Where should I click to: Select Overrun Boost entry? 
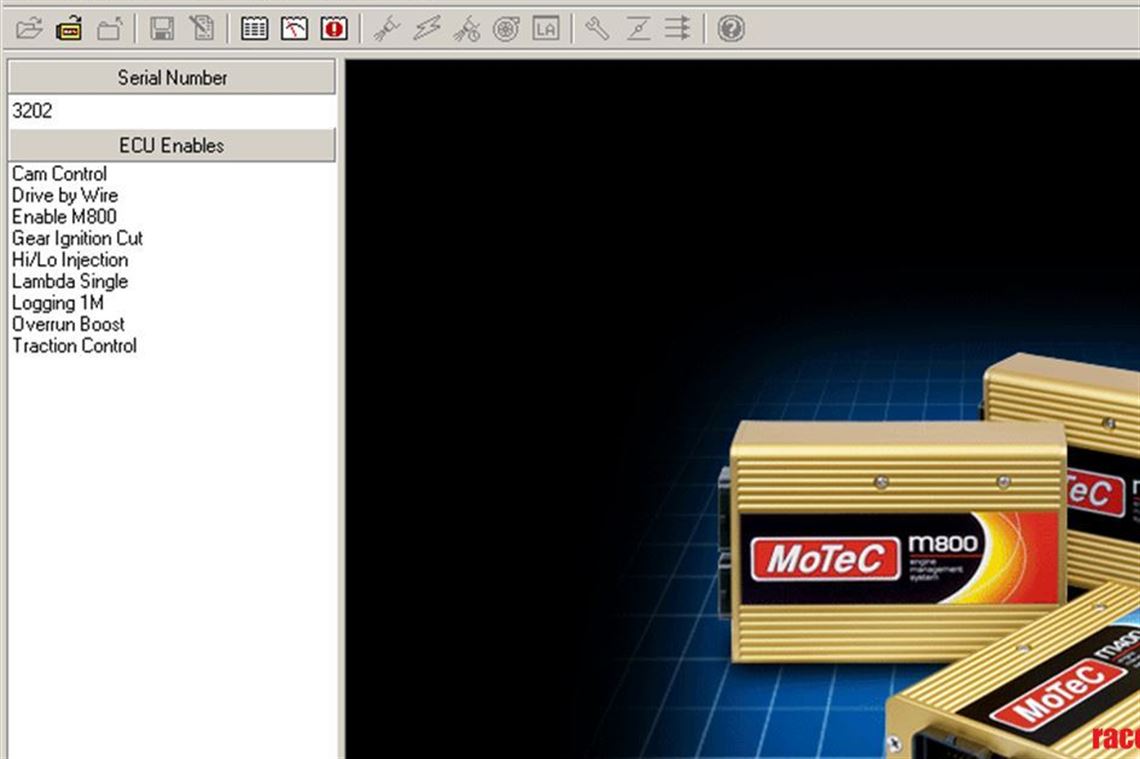pos(68,324)
